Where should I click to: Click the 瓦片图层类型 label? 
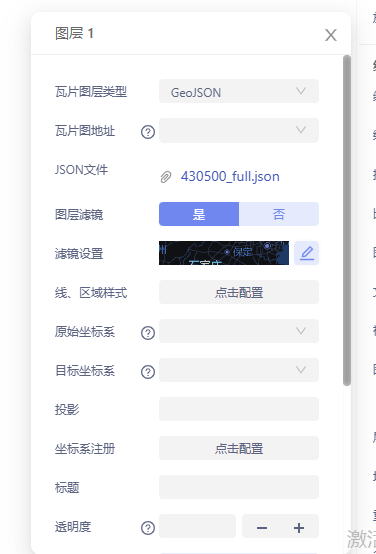pos(91,92)
